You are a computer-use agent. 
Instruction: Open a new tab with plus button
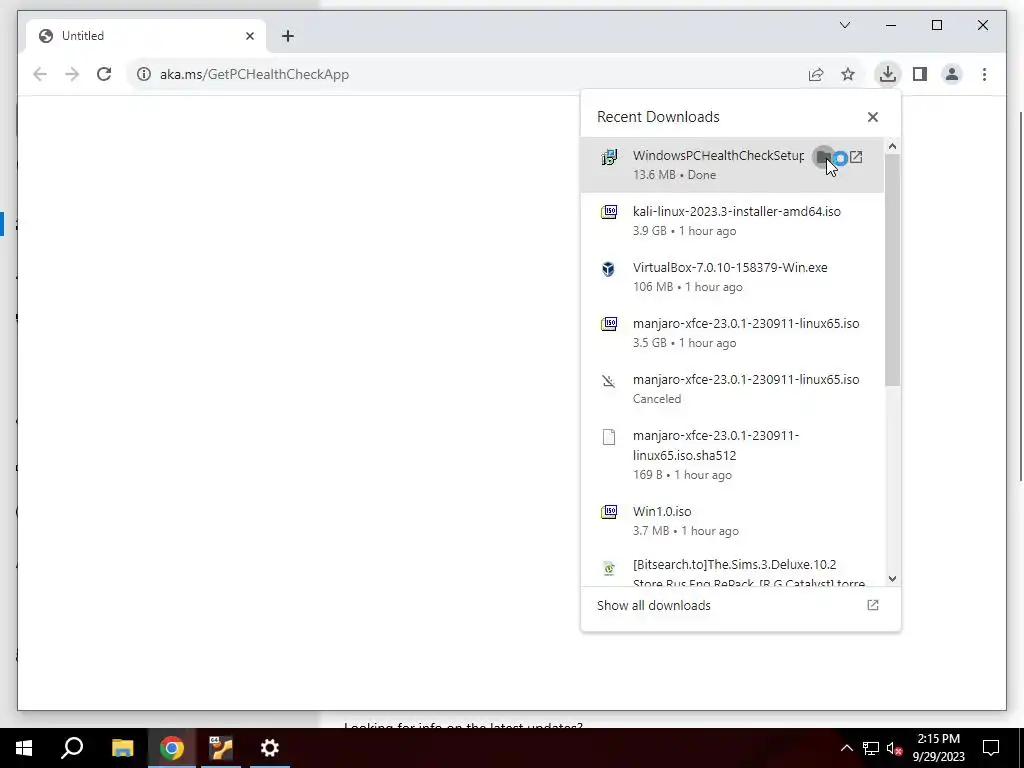coord(288,36)
